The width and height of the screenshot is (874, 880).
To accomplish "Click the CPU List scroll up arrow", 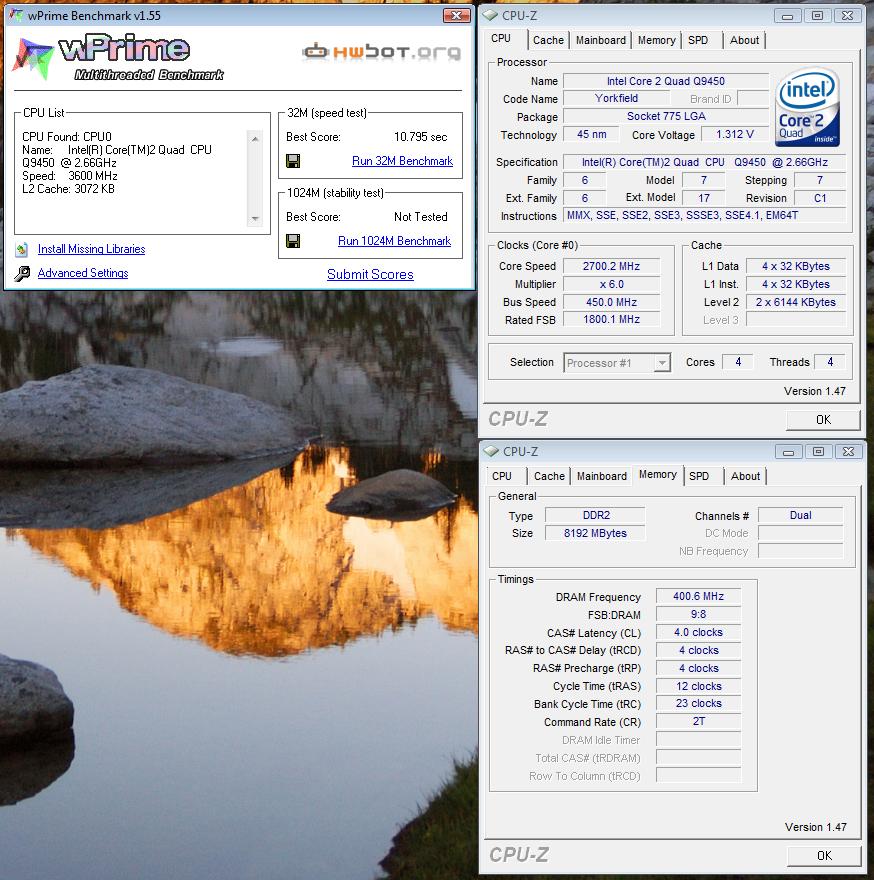I will pos(255,139).
